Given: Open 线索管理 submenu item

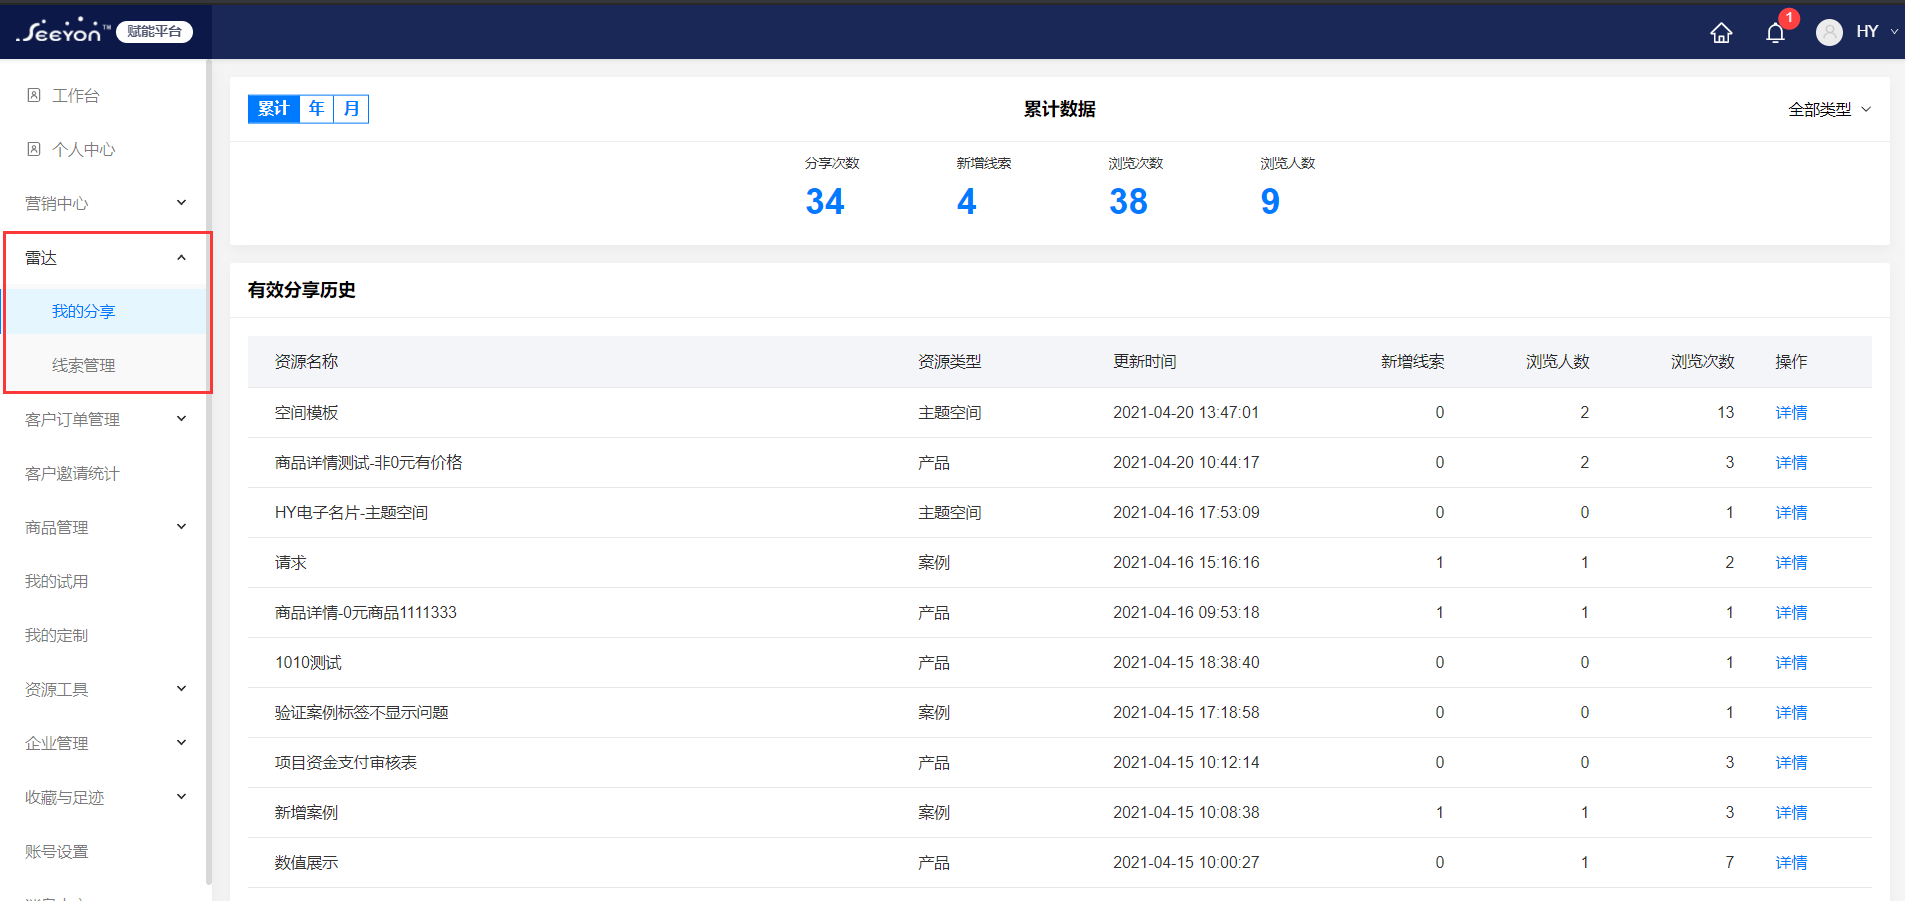Looking at the screenshot, I should 84,365.
